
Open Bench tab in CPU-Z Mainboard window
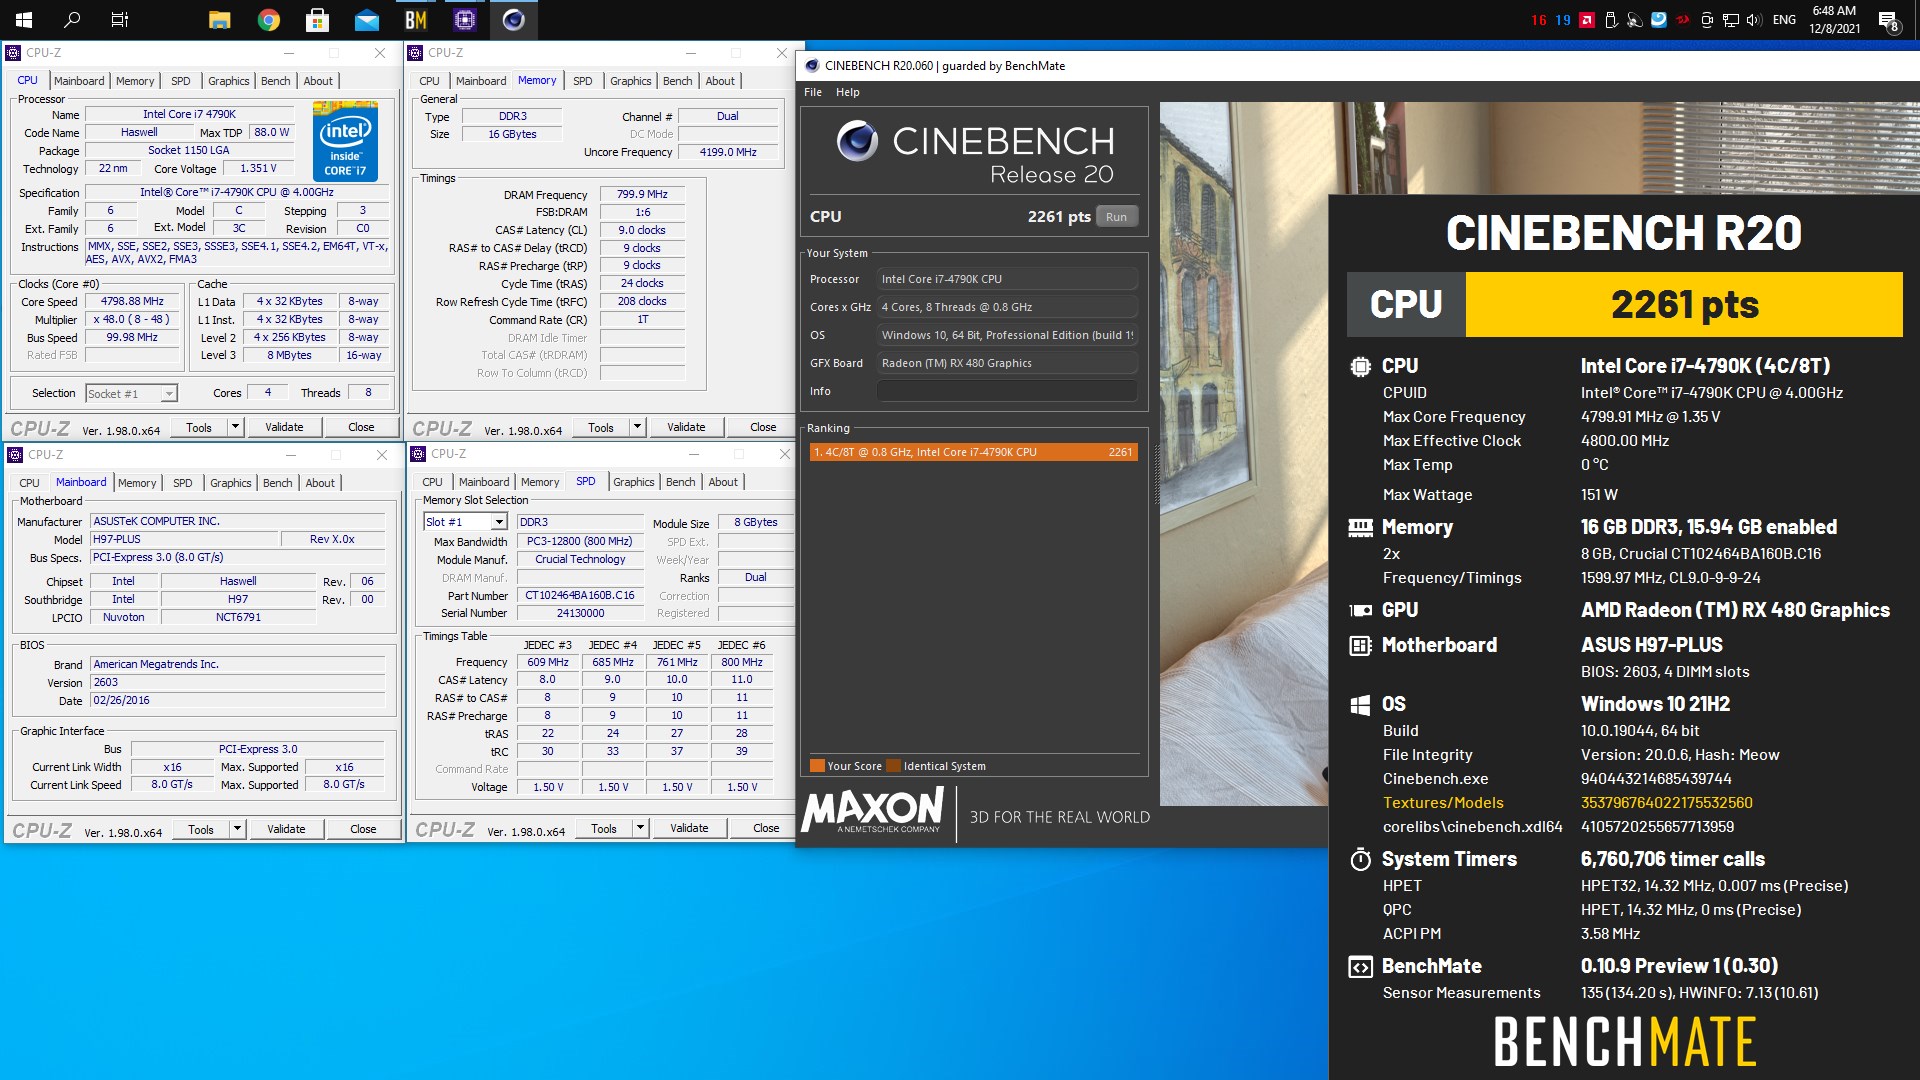point(278,483)
